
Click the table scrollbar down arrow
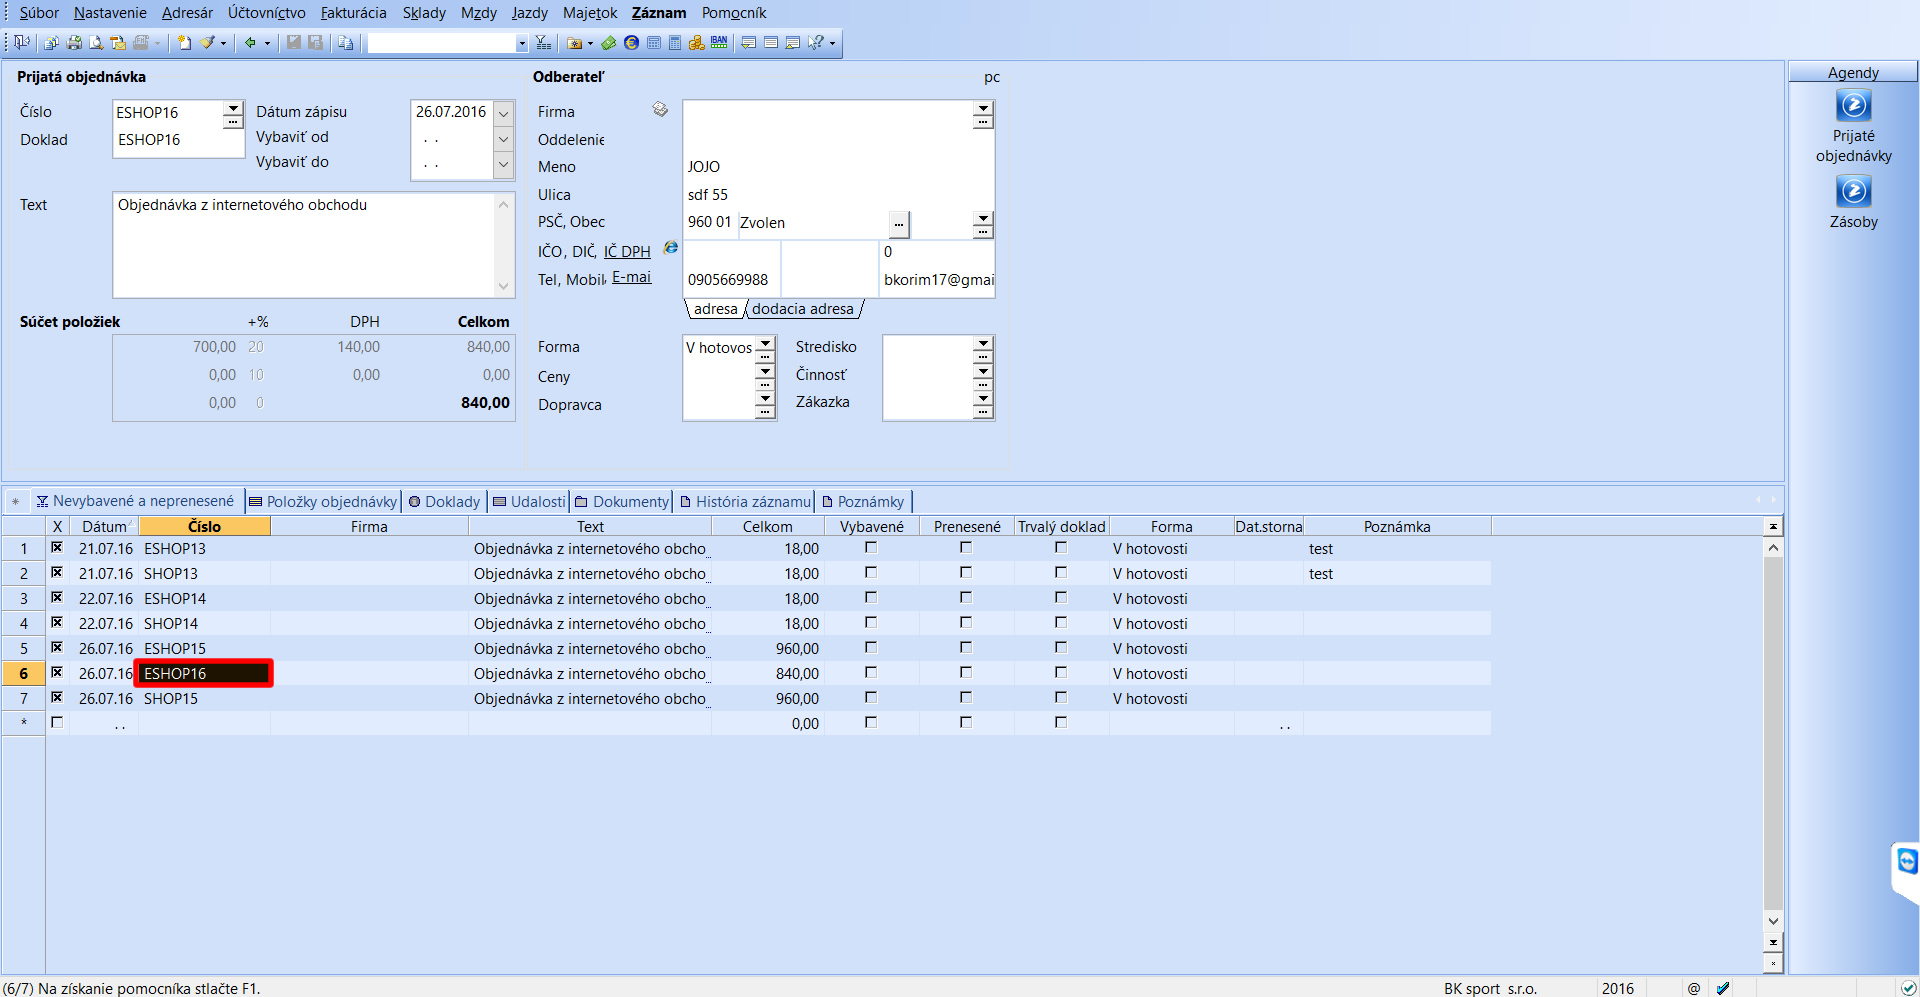(1773, 921)
